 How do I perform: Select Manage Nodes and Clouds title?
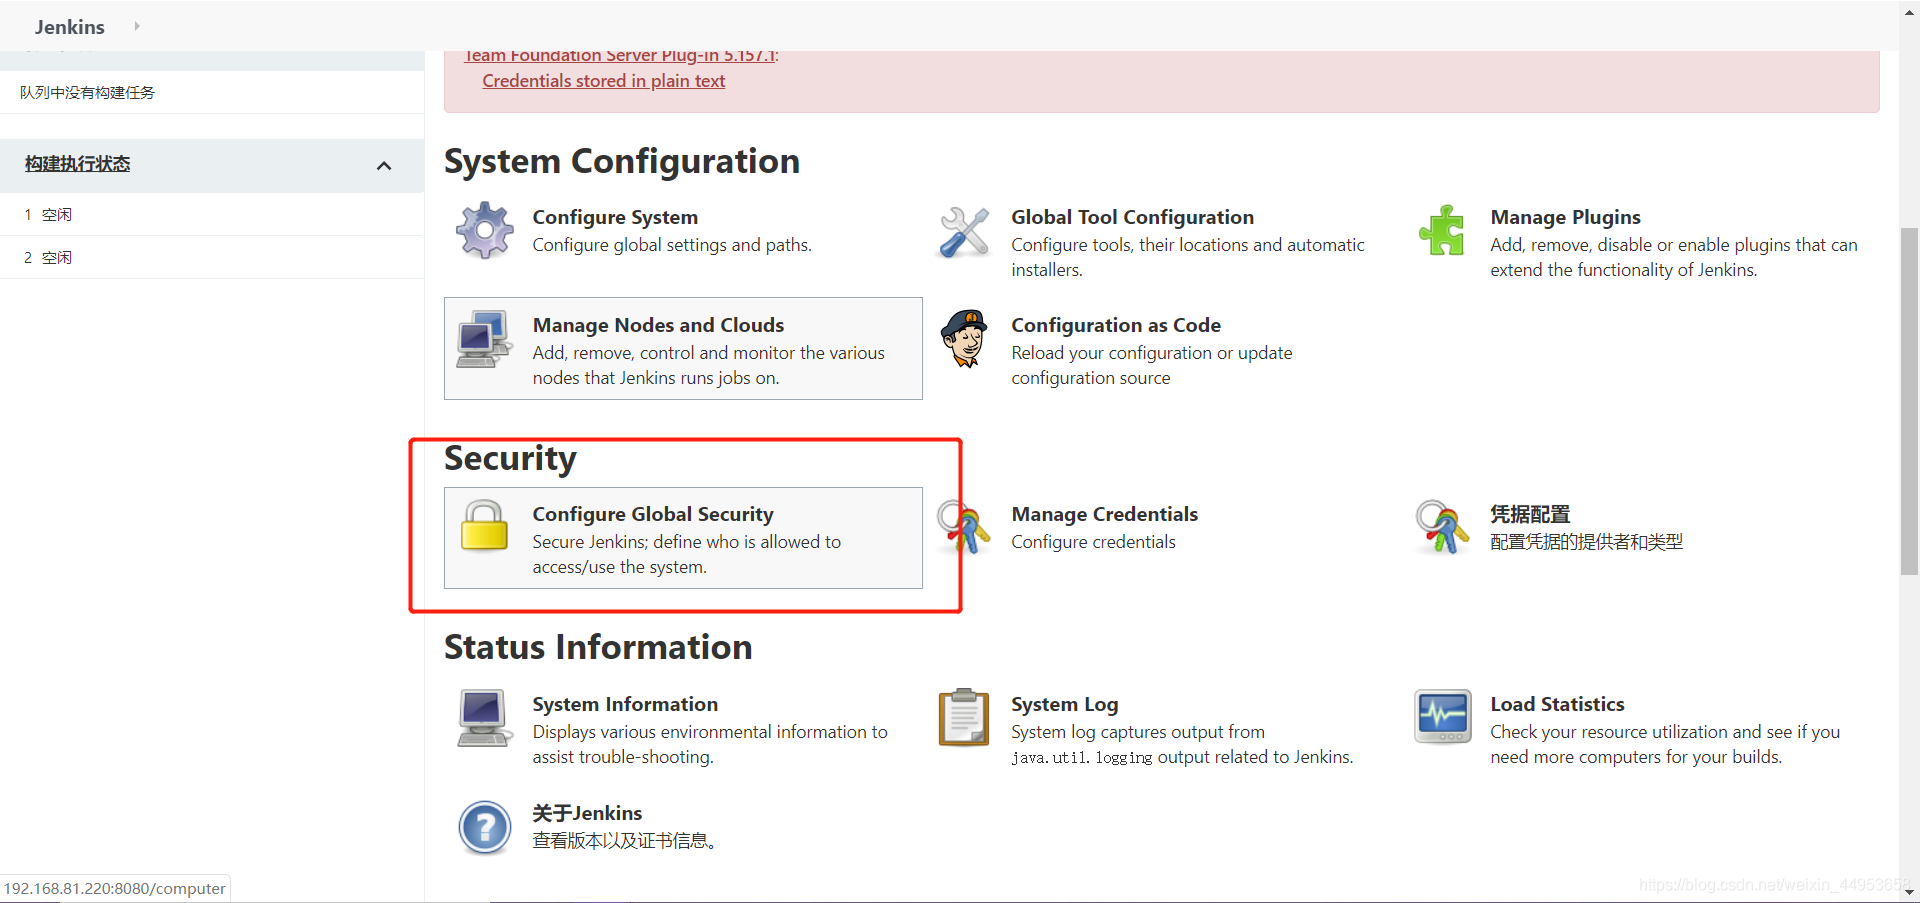coord(658,325)
